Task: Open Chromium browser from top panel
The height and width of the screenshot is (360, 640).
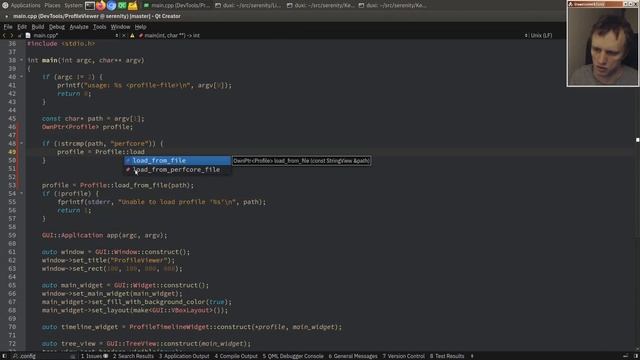Action: click(111, 6)
